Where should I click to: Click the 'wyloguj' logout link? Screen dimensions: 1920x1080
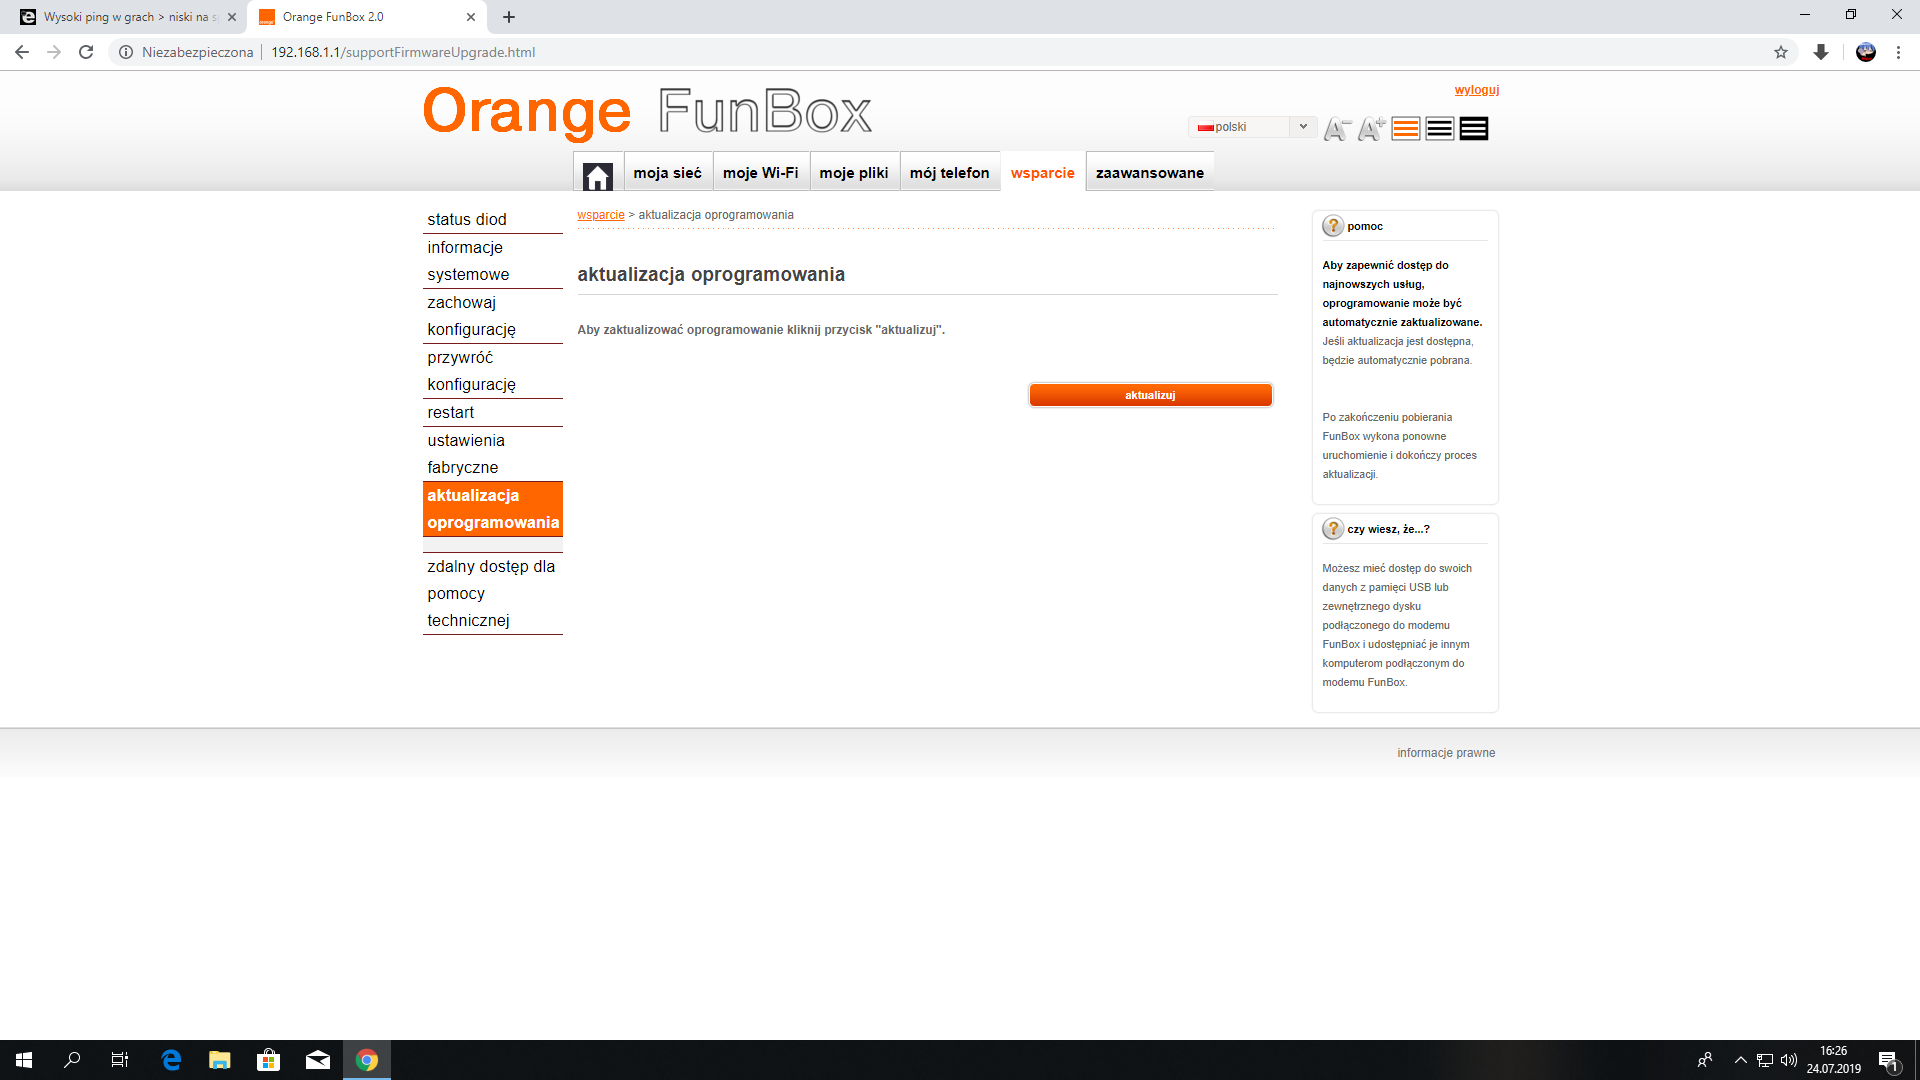coord(1477,90)
